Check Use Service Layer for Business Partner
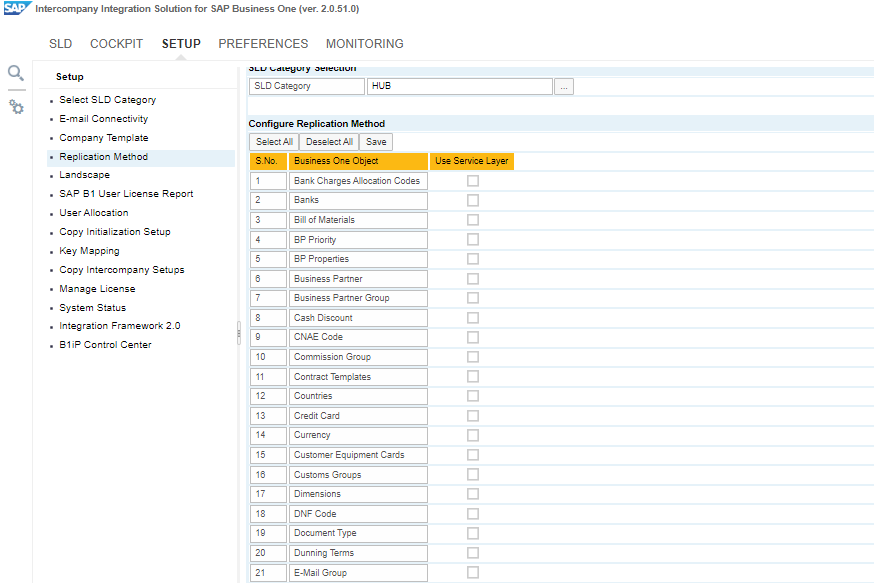874x583 pixels. coord(473,279)
